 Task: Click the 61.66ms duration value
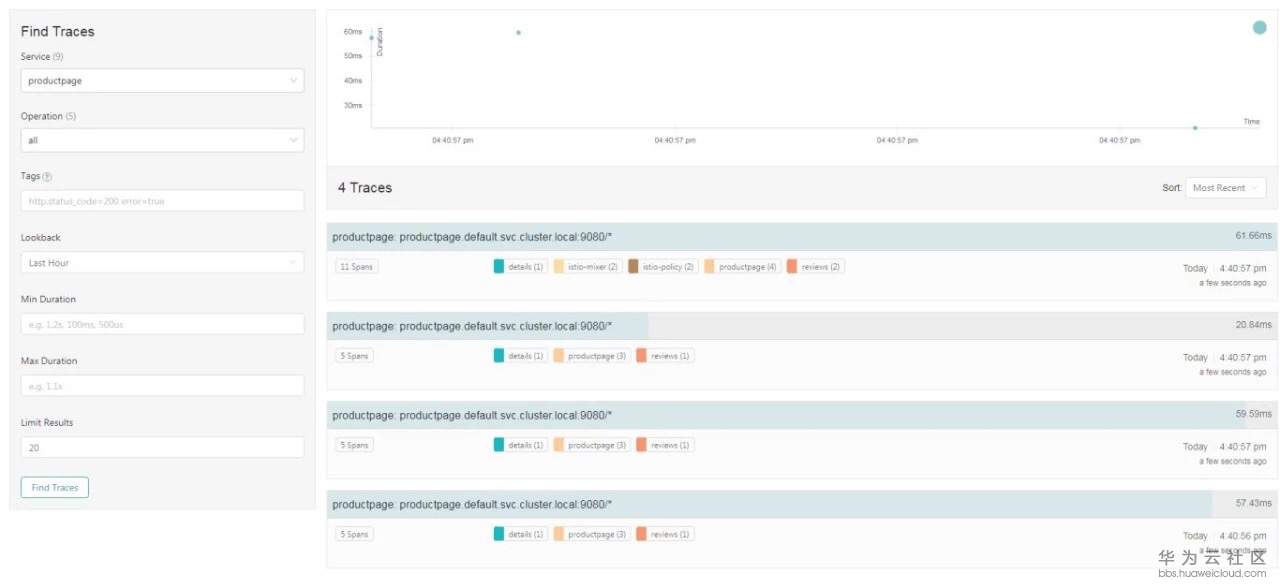[1253, 236]
